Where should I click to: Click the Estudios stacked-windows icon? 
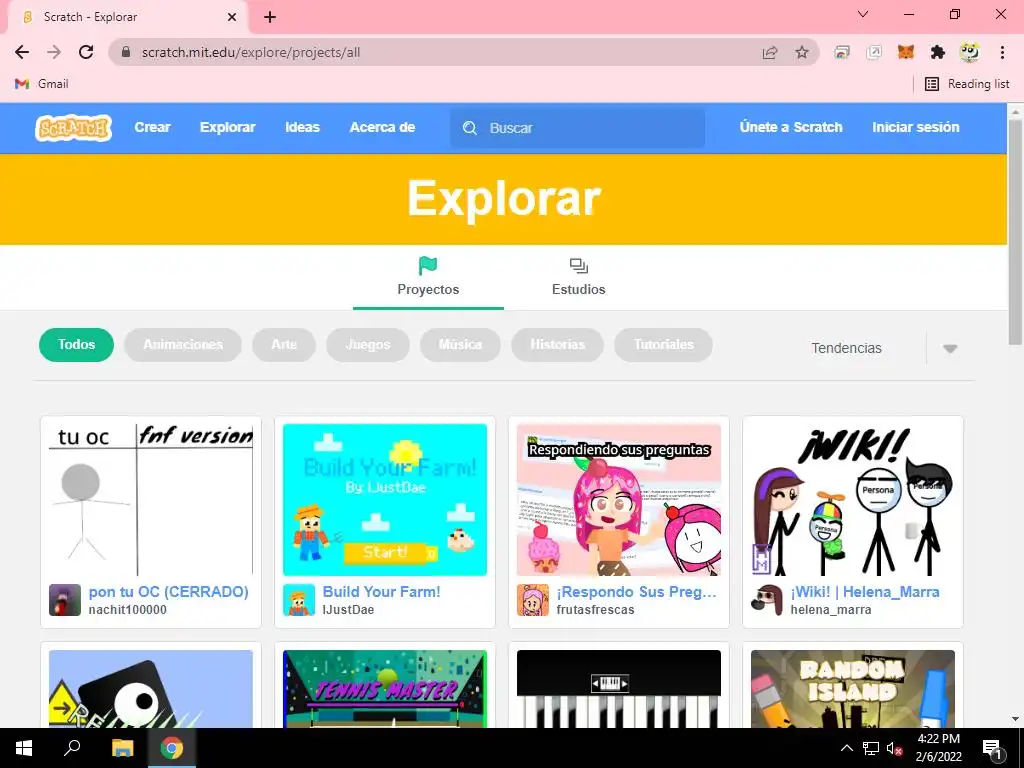579,266
